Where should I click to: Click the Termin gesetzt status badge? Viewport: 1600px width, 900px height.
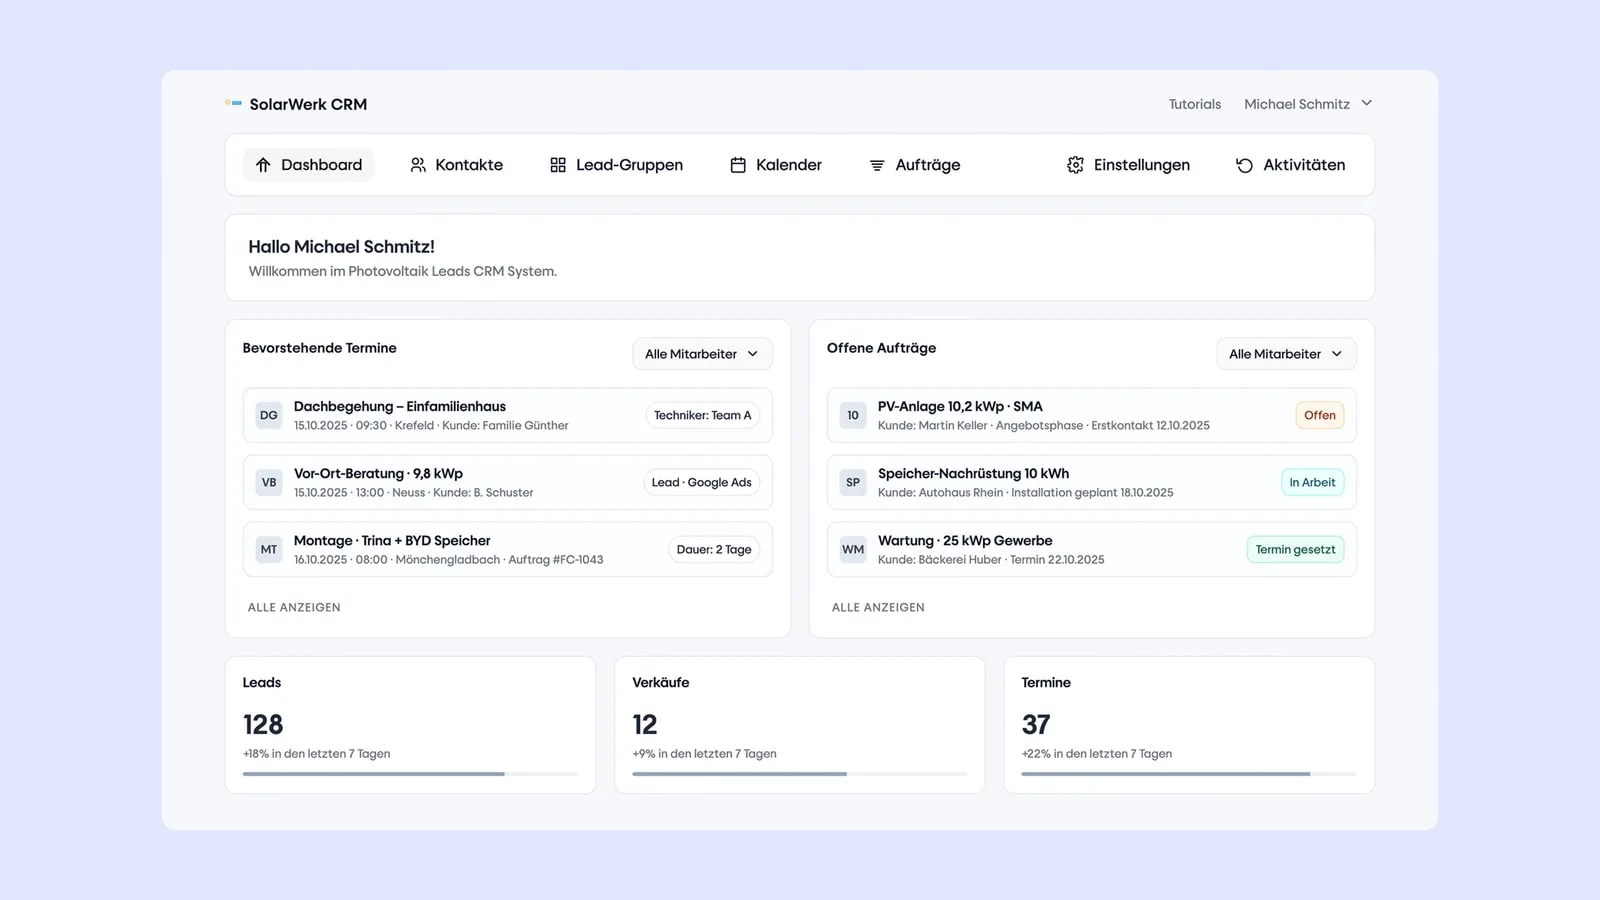[x=1295, y=549]
